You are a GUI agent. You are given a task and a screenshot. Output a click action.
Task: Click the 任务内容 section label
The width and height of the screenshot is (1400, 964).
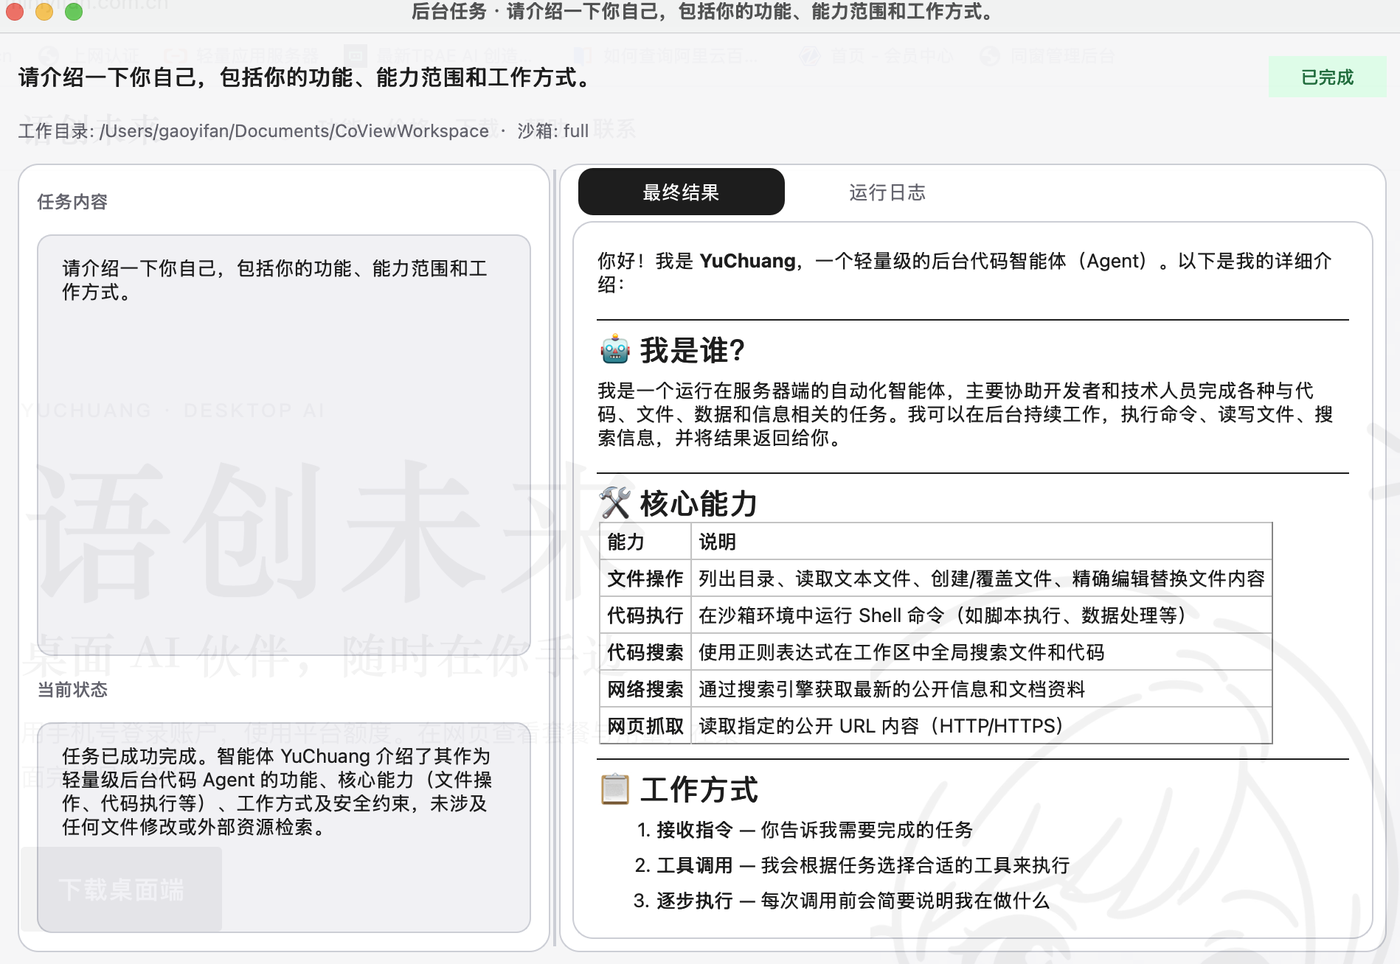coord(72,201)
